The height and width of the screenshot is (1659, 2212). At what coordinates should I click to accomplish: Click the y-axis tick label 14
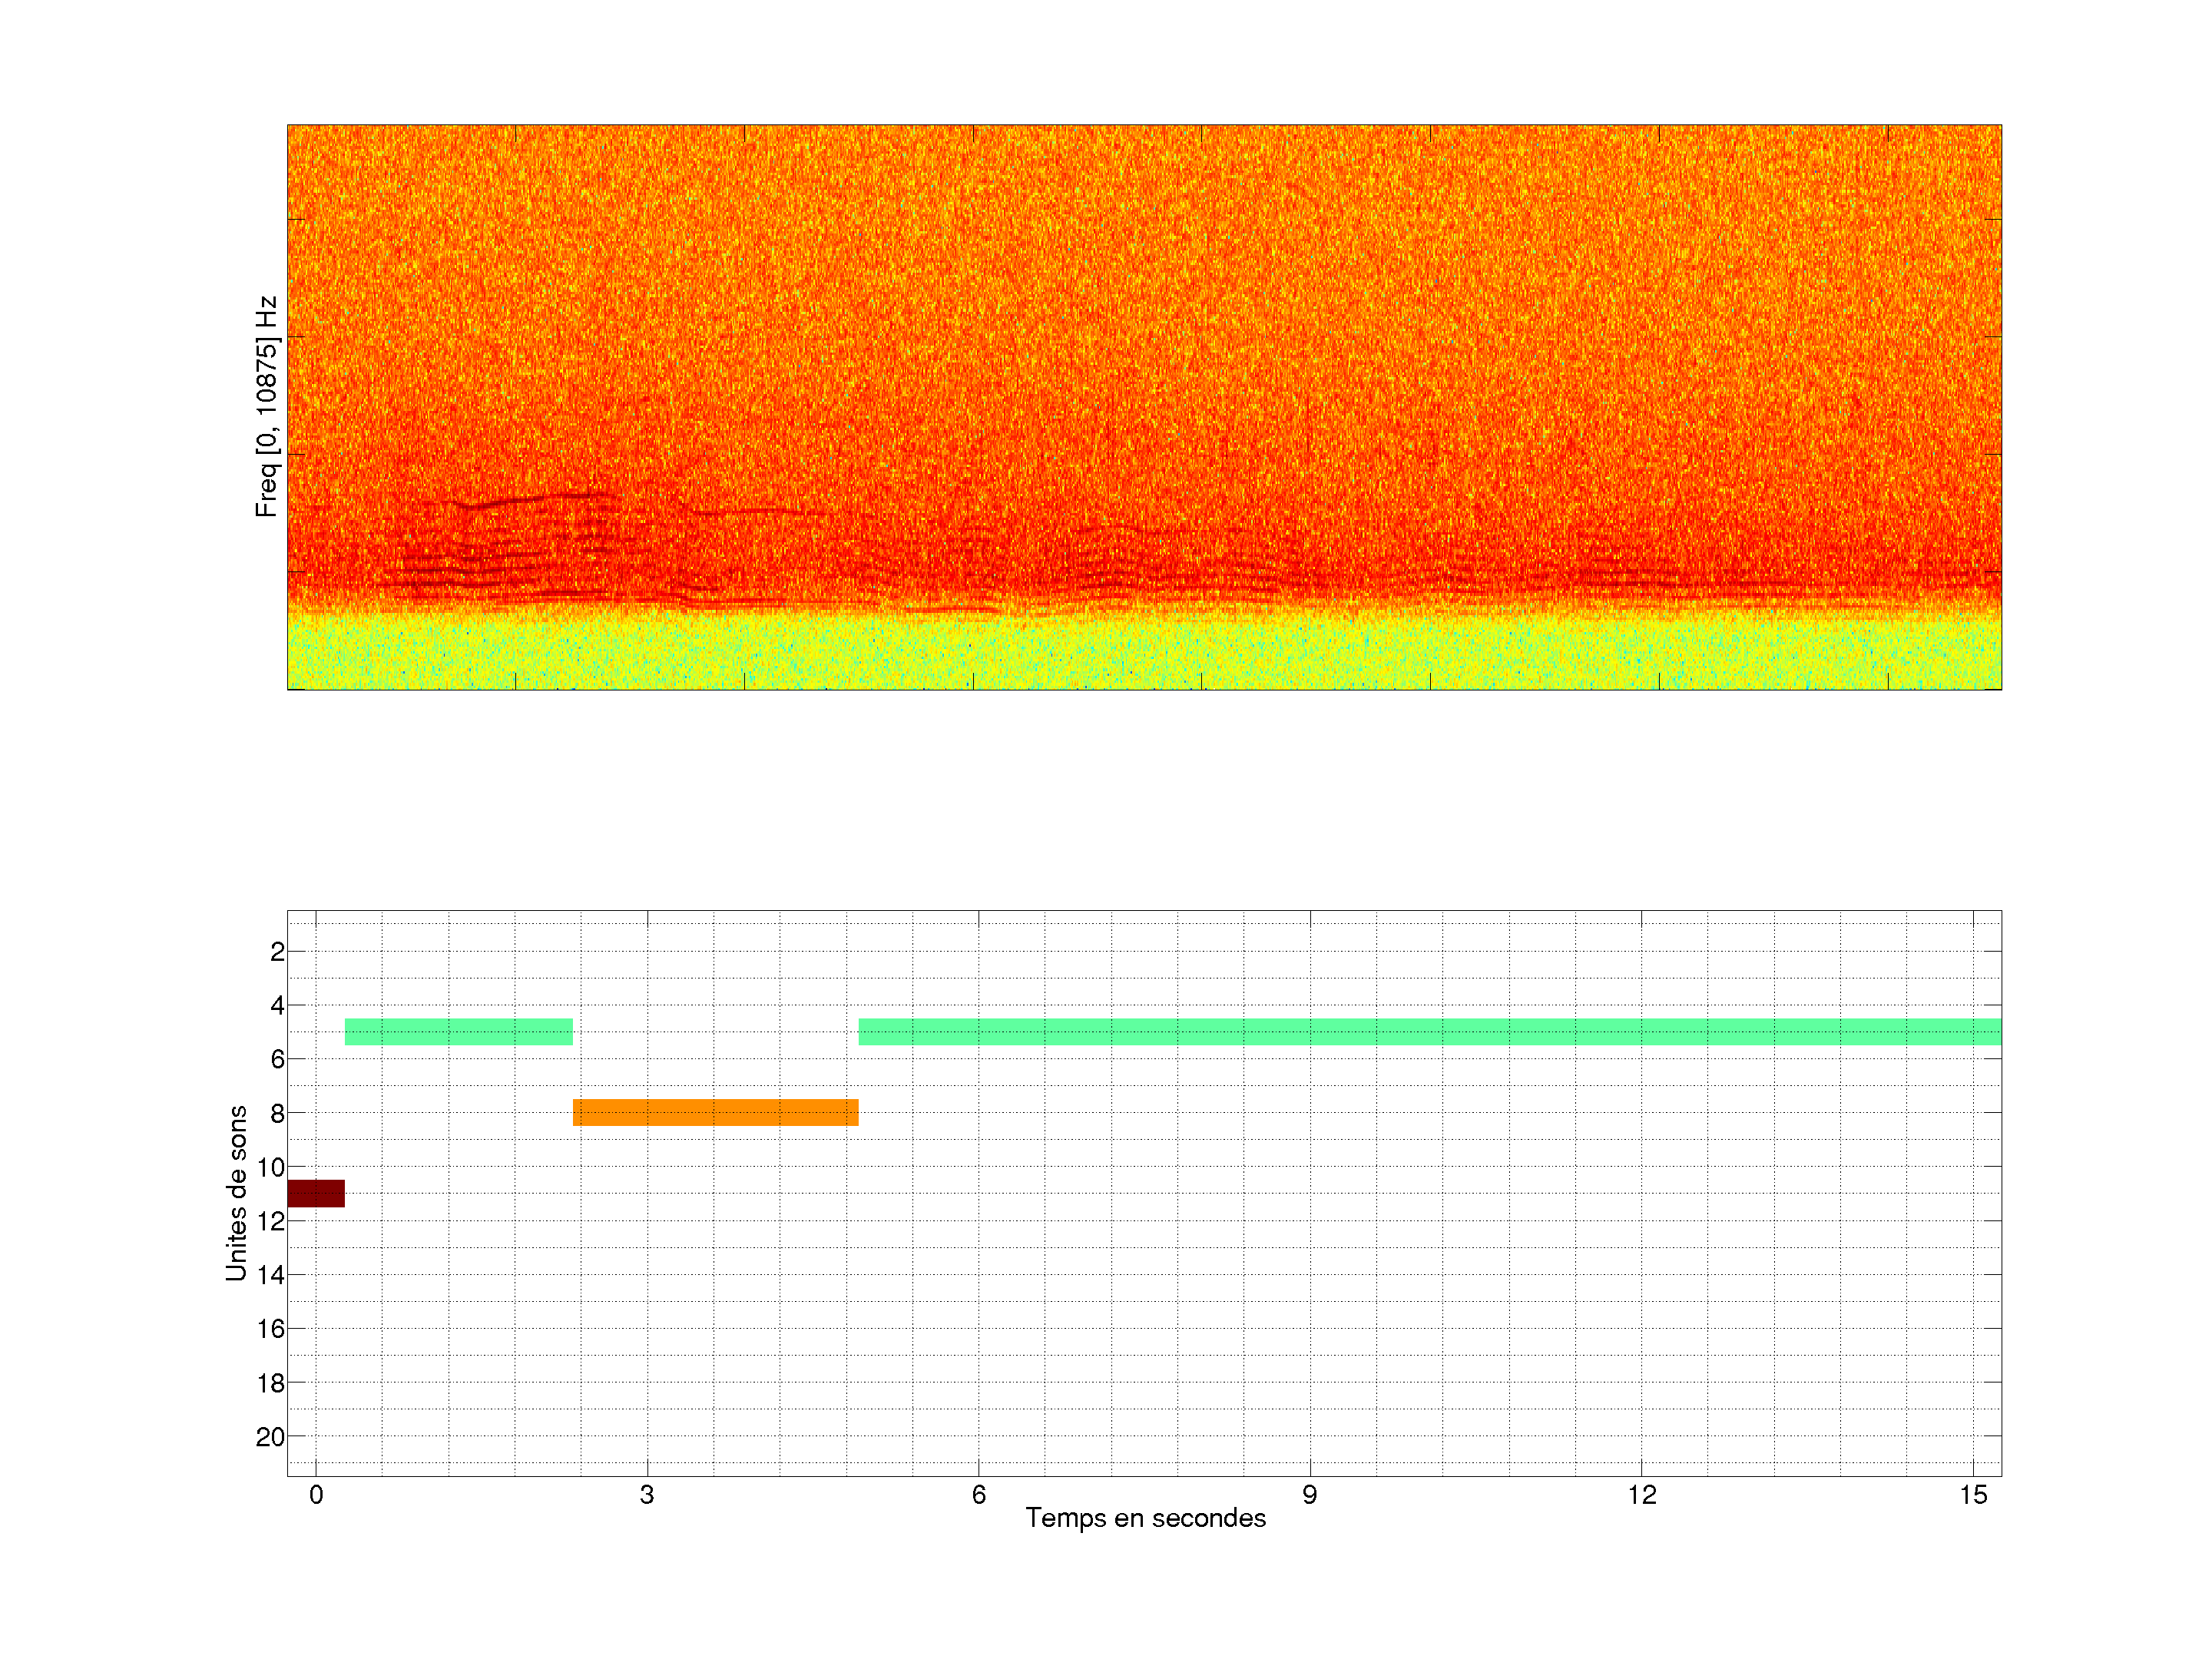(x=271, y=1275)
